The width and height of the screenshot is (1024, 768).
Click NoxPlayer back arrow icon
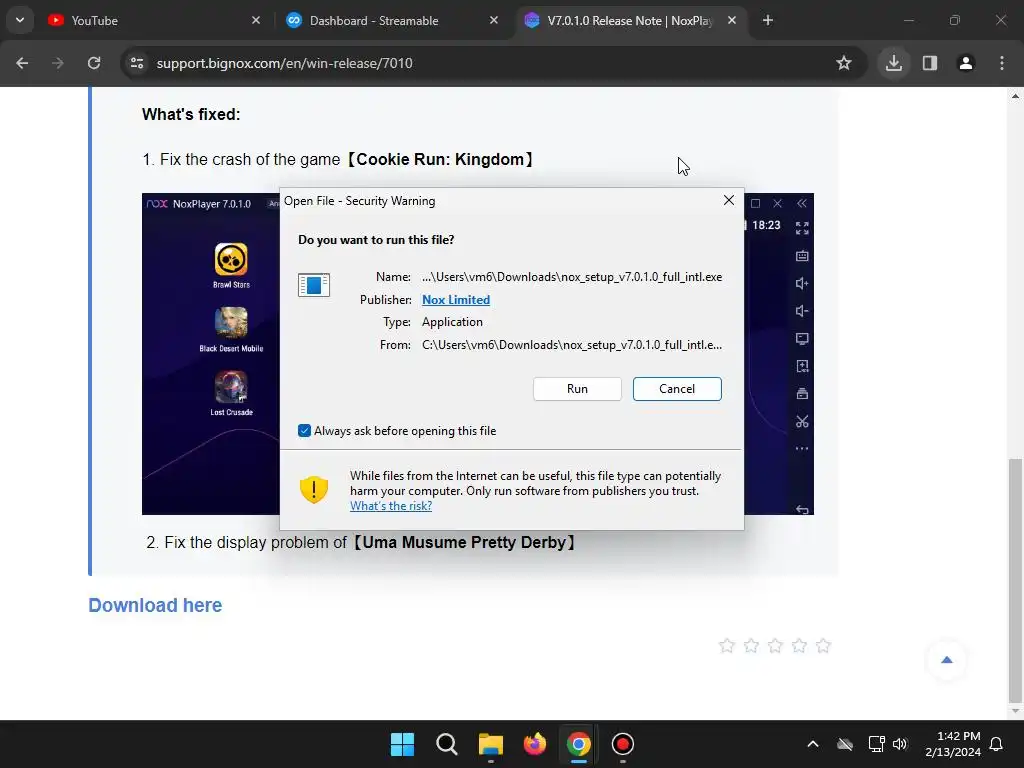pos(802,509)
